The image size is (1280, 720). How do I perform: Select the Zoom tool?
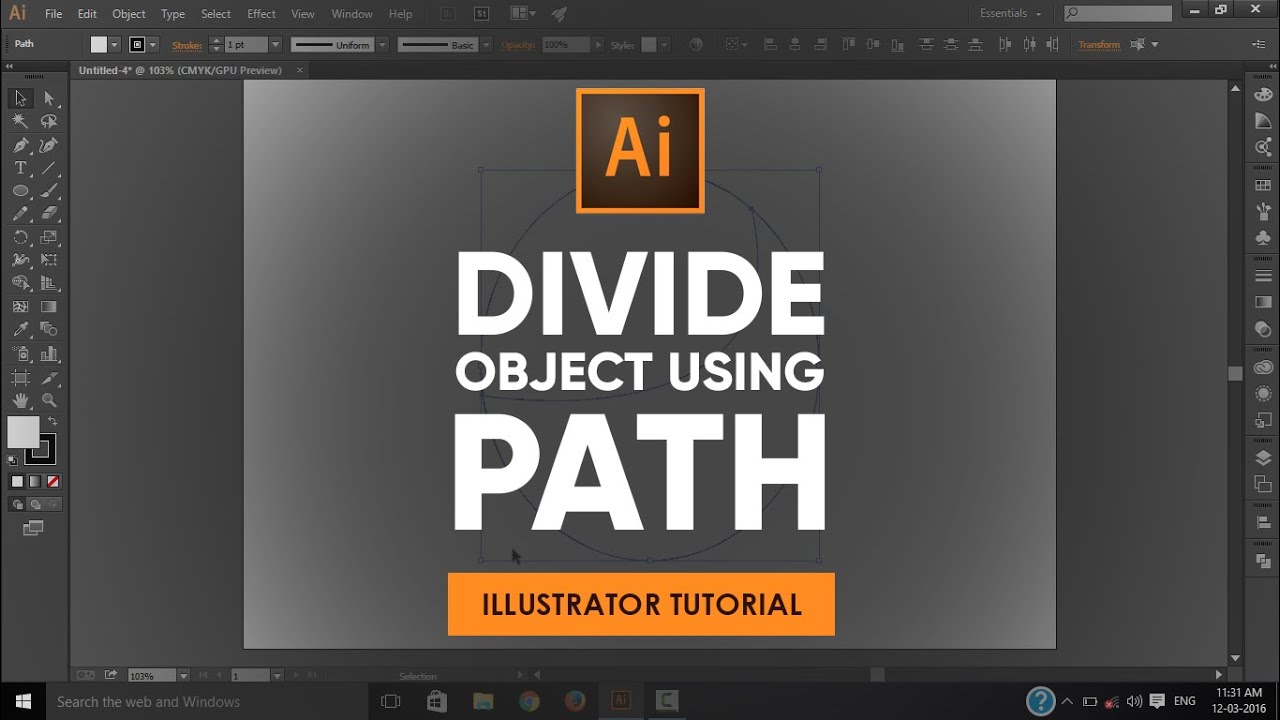click(49, 400)
